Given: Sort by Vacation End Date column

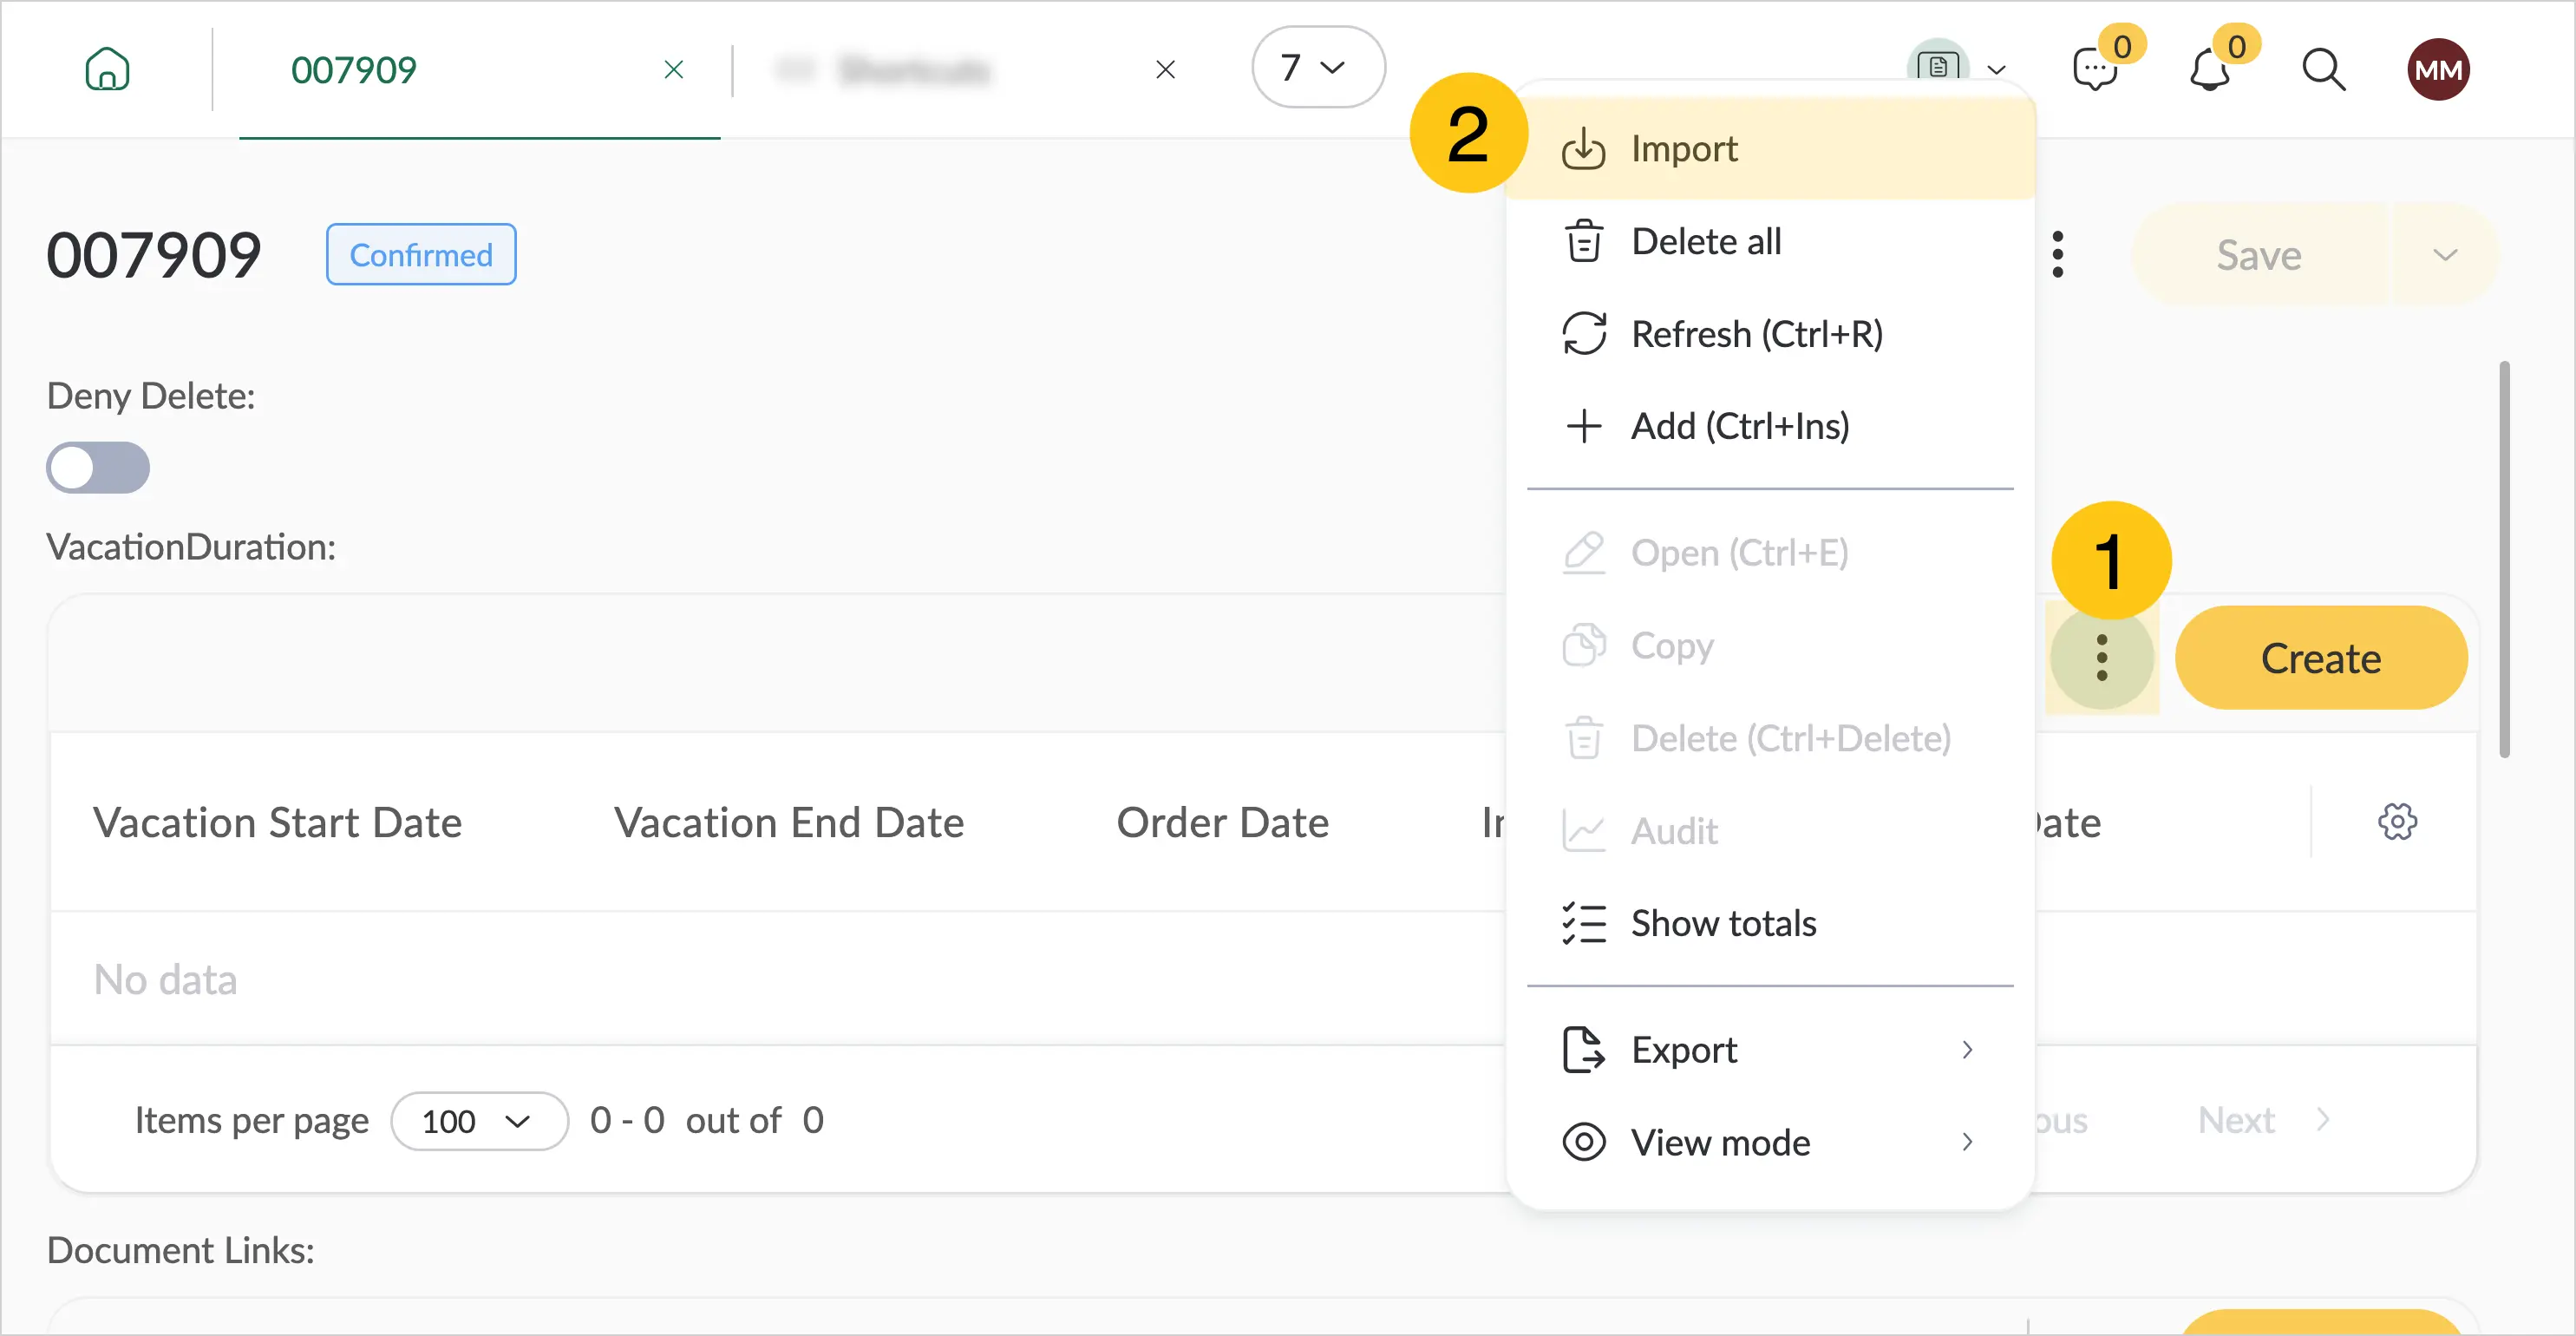Looking at the screenshot, I should [x=789, y=822].
